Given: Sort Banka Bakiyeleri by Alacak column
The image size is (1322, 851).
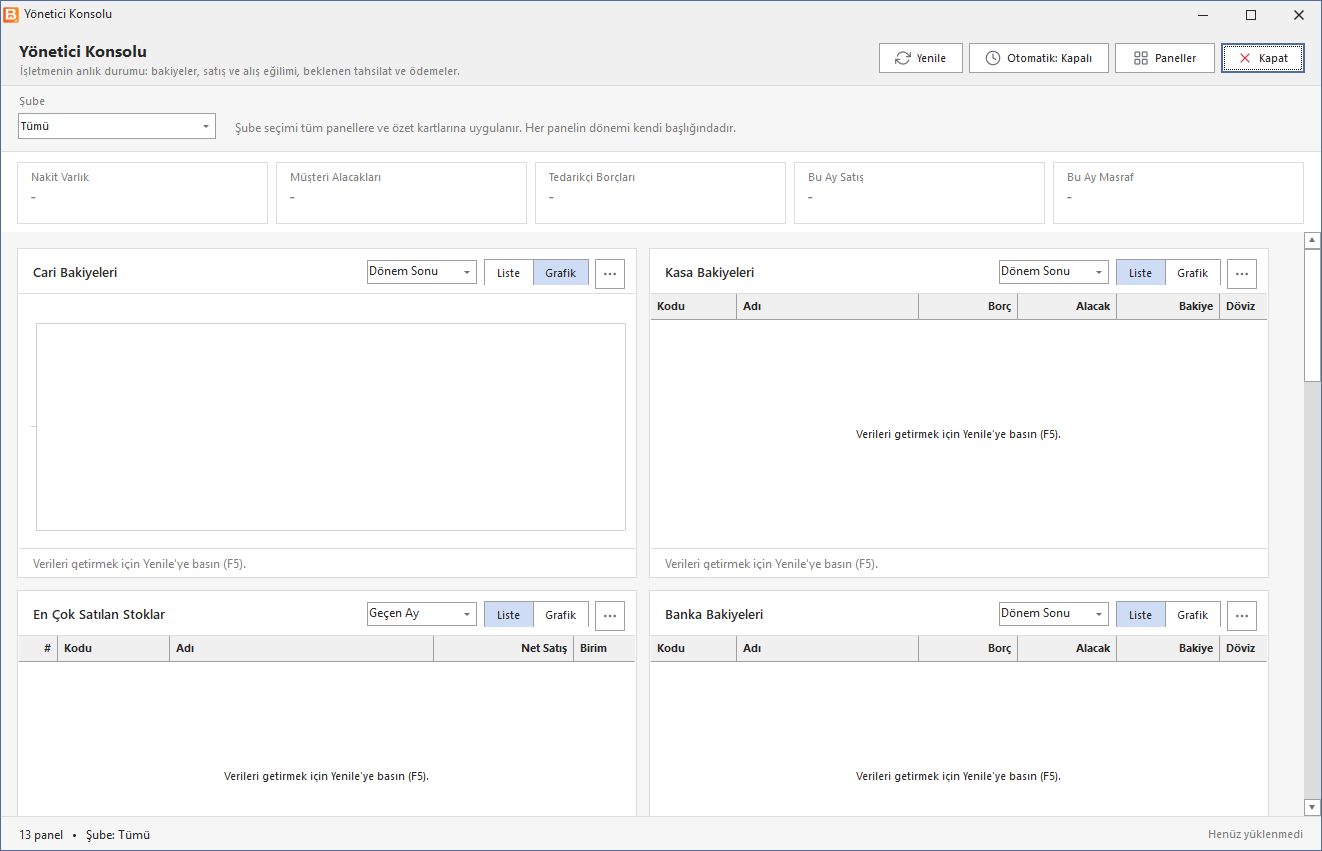Looking at the screenshot, I should [x=1068, y=648].
